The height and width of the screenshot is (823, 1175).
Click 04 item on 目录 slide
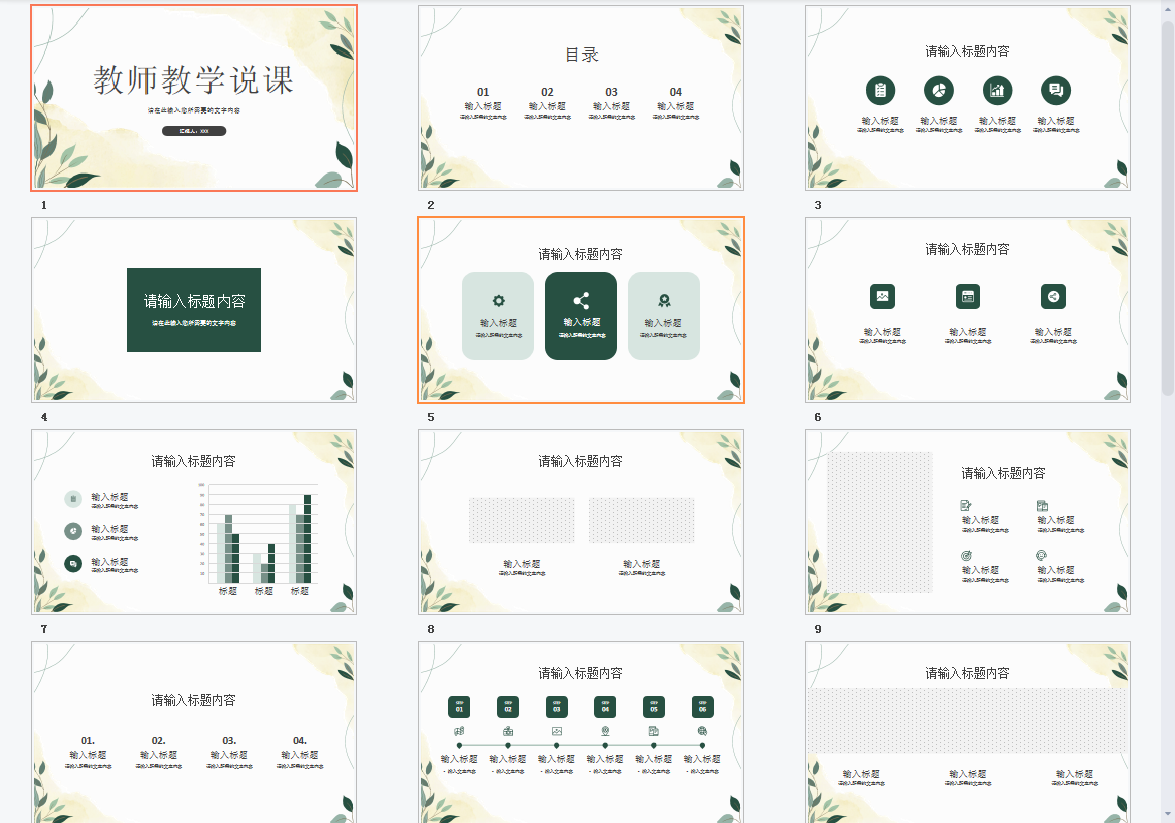click(676, 103)
